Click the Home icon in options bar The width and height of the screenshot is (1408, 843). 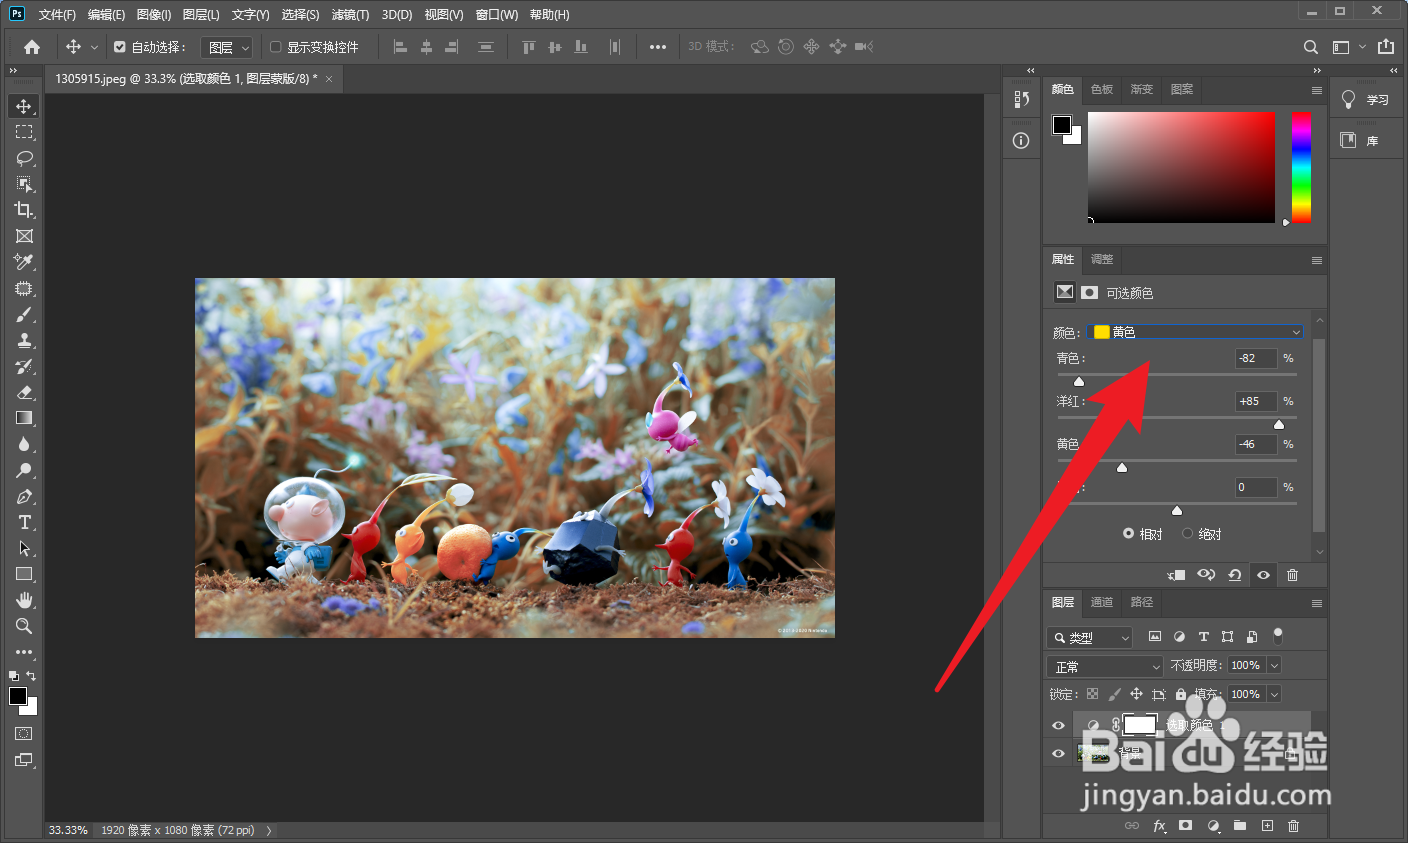[x=32, y=47]
